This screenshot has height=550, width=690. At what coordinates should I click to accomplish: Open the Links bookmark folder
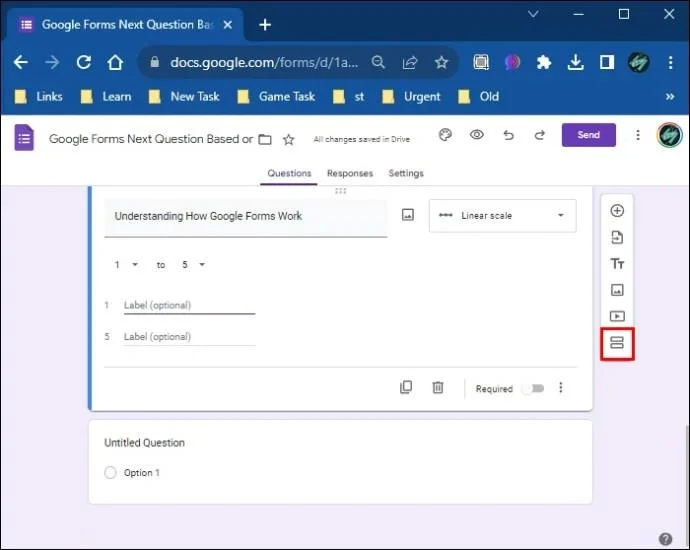click(x=39, y=96)
